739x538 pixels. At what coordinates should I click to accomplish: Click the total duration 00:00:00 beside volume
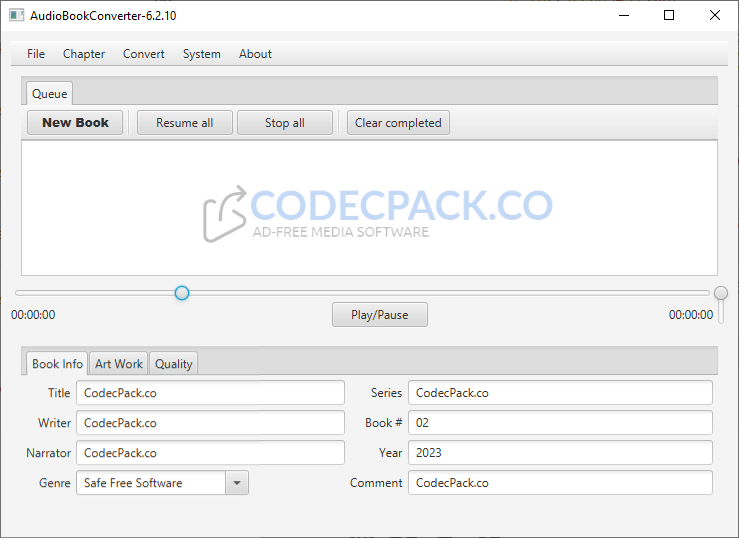pyautogui.click(x=691, y=315)
